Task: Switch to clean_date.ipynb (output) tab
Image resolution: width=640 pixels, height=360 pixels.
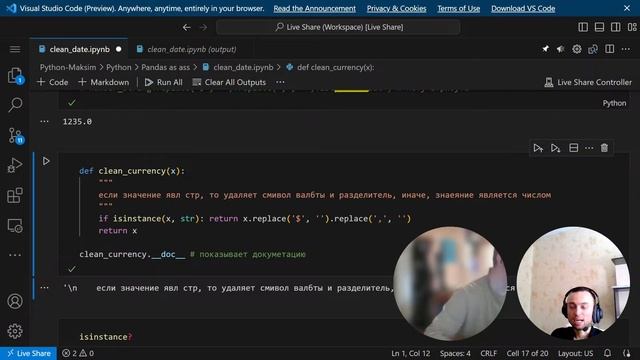Action: [x=191, y=49]
